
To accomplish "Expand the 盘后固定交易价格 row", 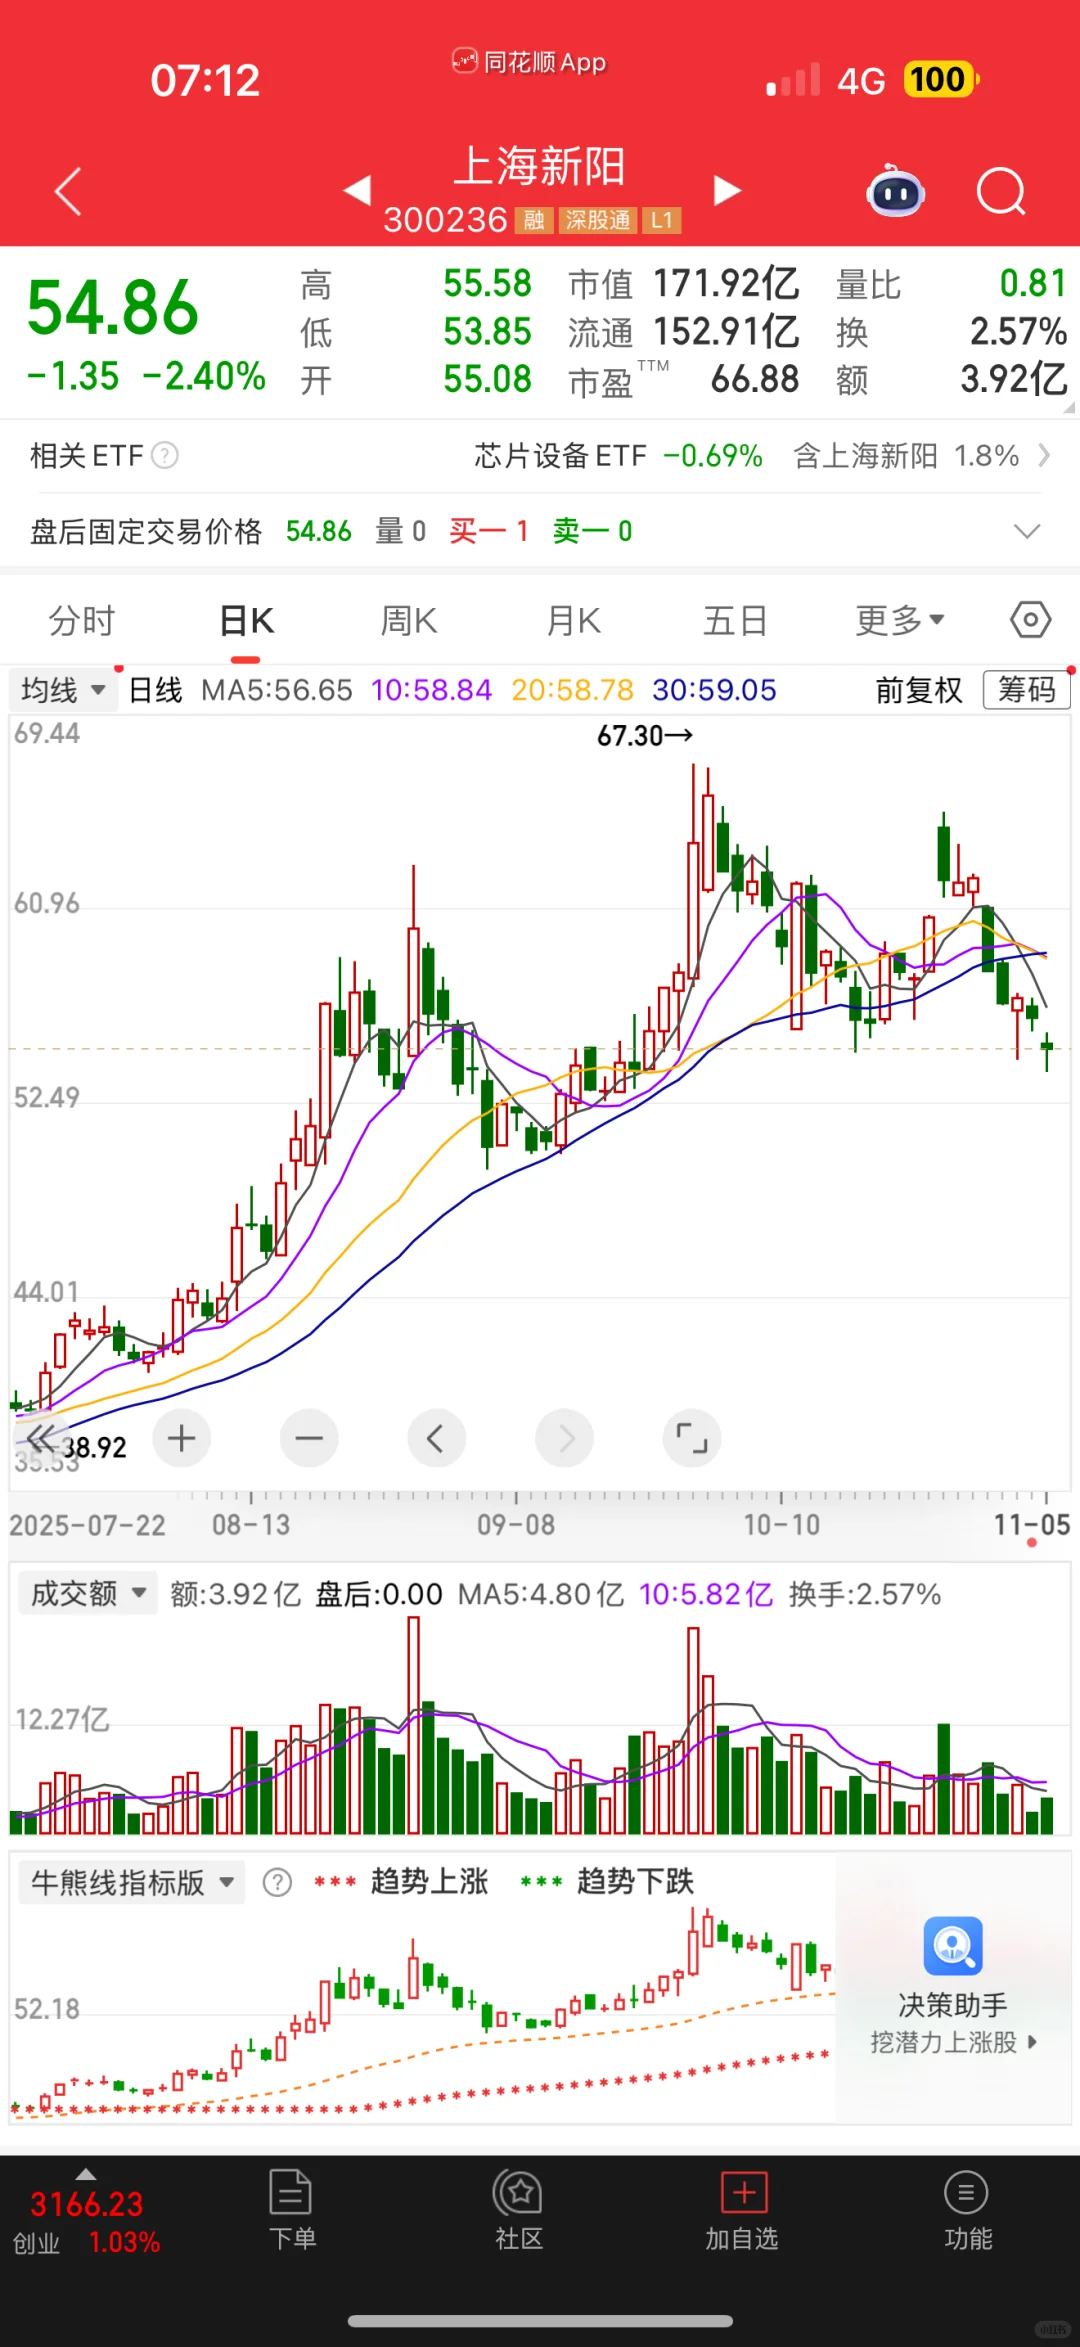I will point(1028,531).
